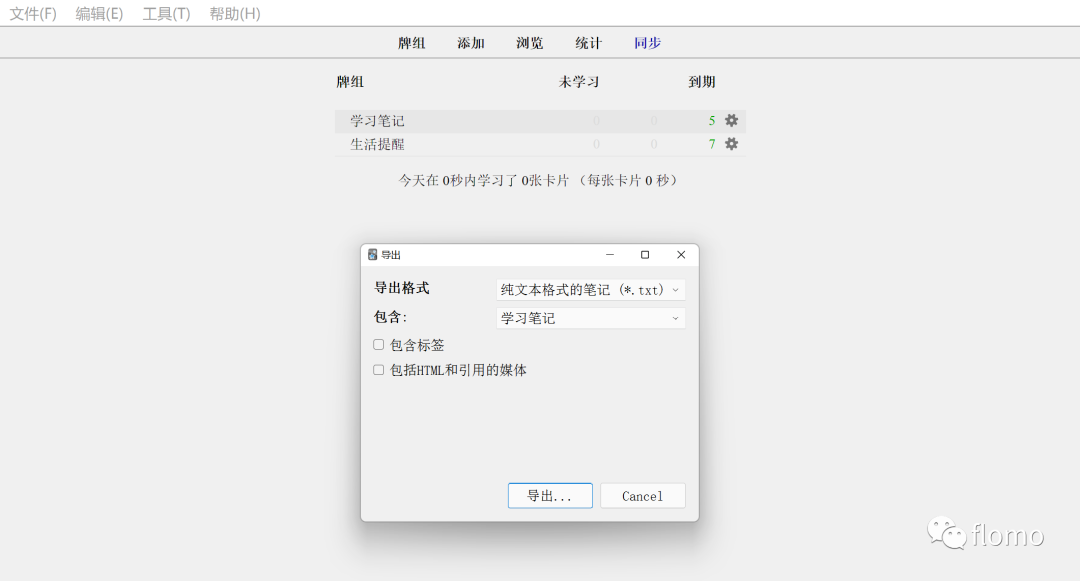The image size is (1080, 581).
Task: Click due count 5 for 学习笔记
Action: coord(712,121)
